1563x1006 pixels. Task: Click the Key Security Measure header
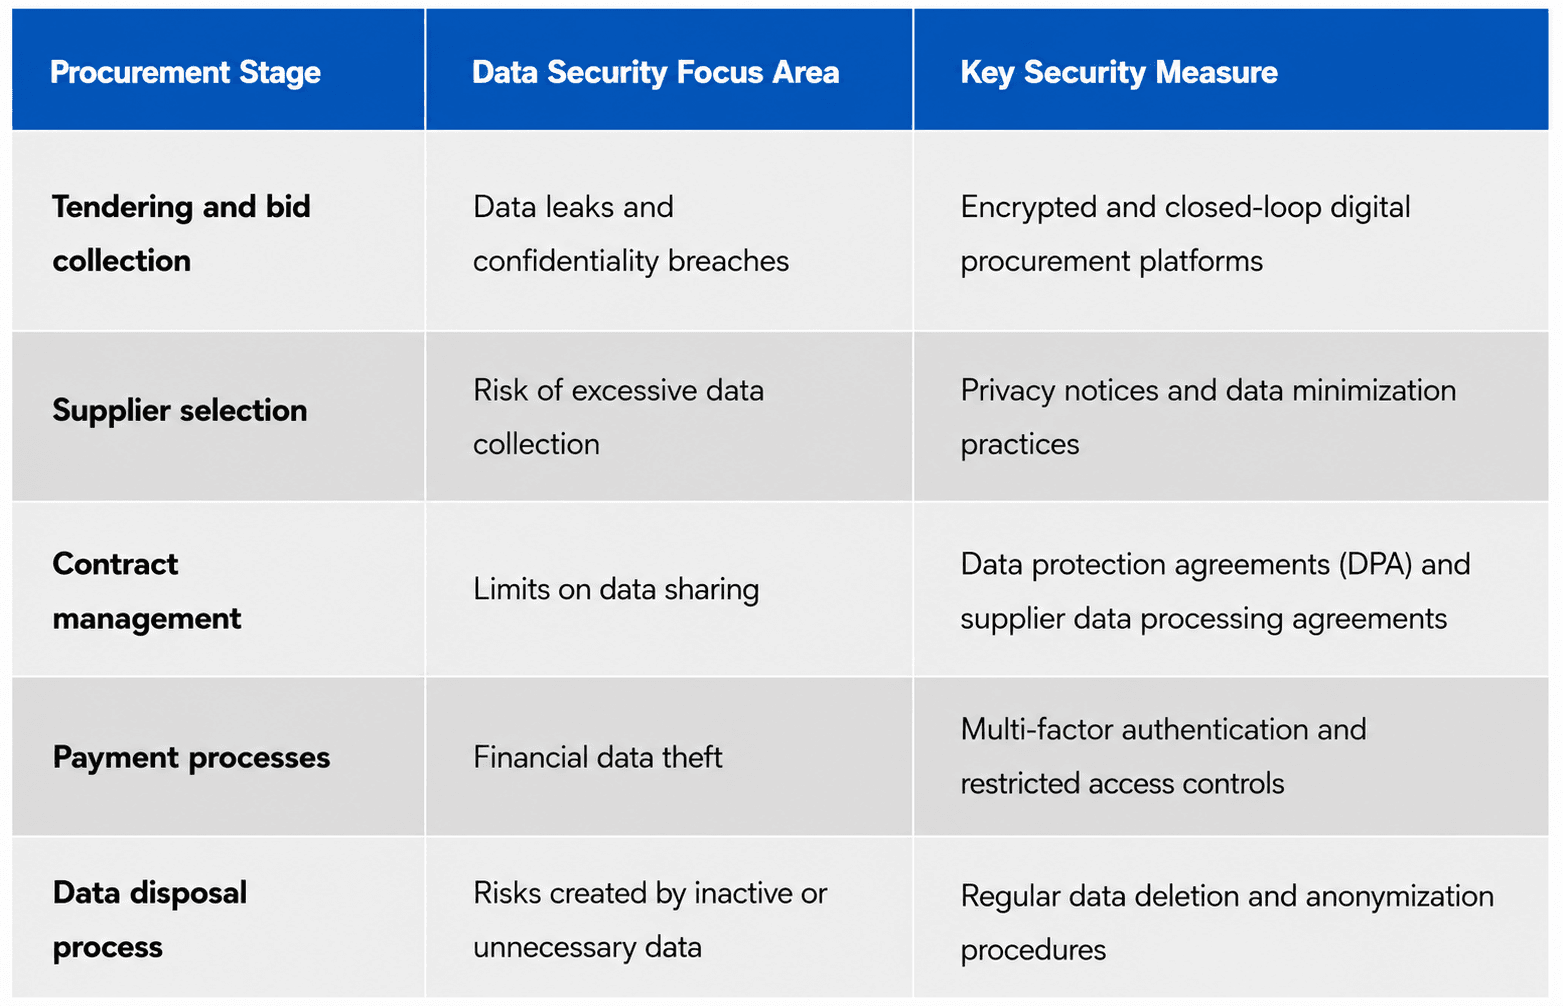(1119, 73)
